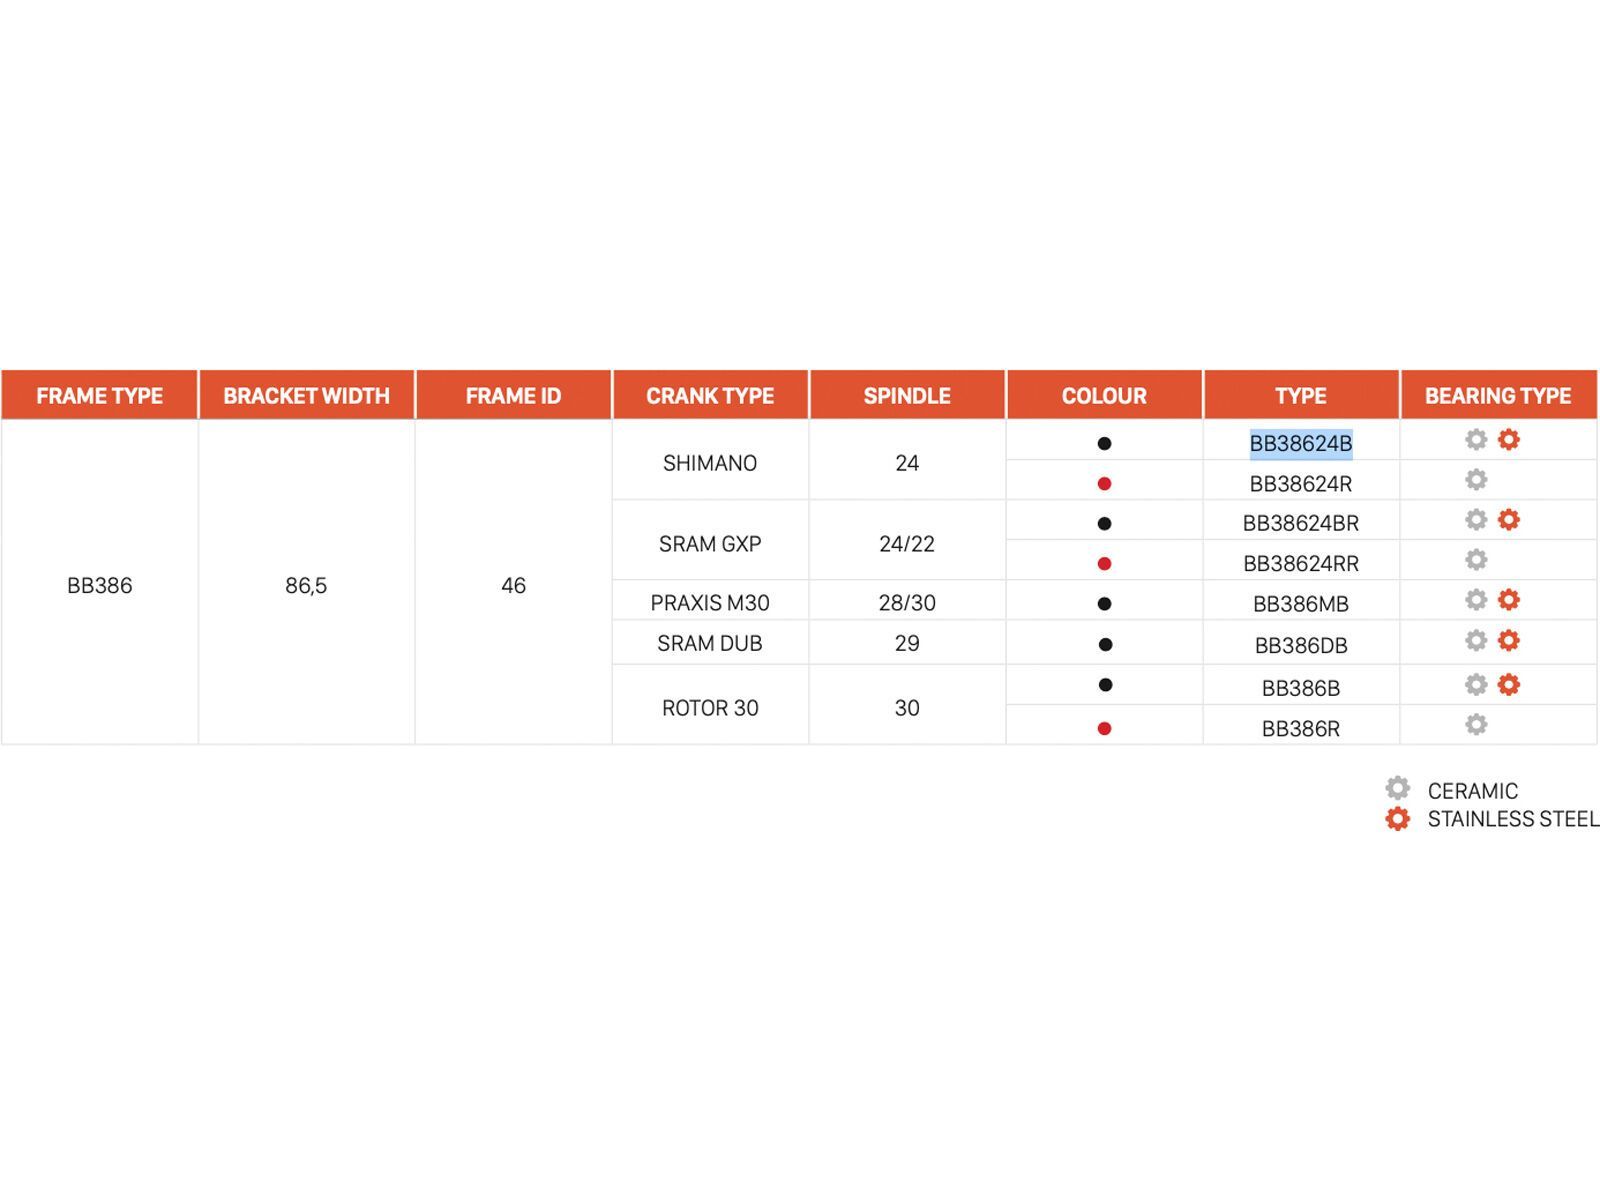Click the orange gear in BB386MB row

pyautogui.click(x=1508, y=600)
